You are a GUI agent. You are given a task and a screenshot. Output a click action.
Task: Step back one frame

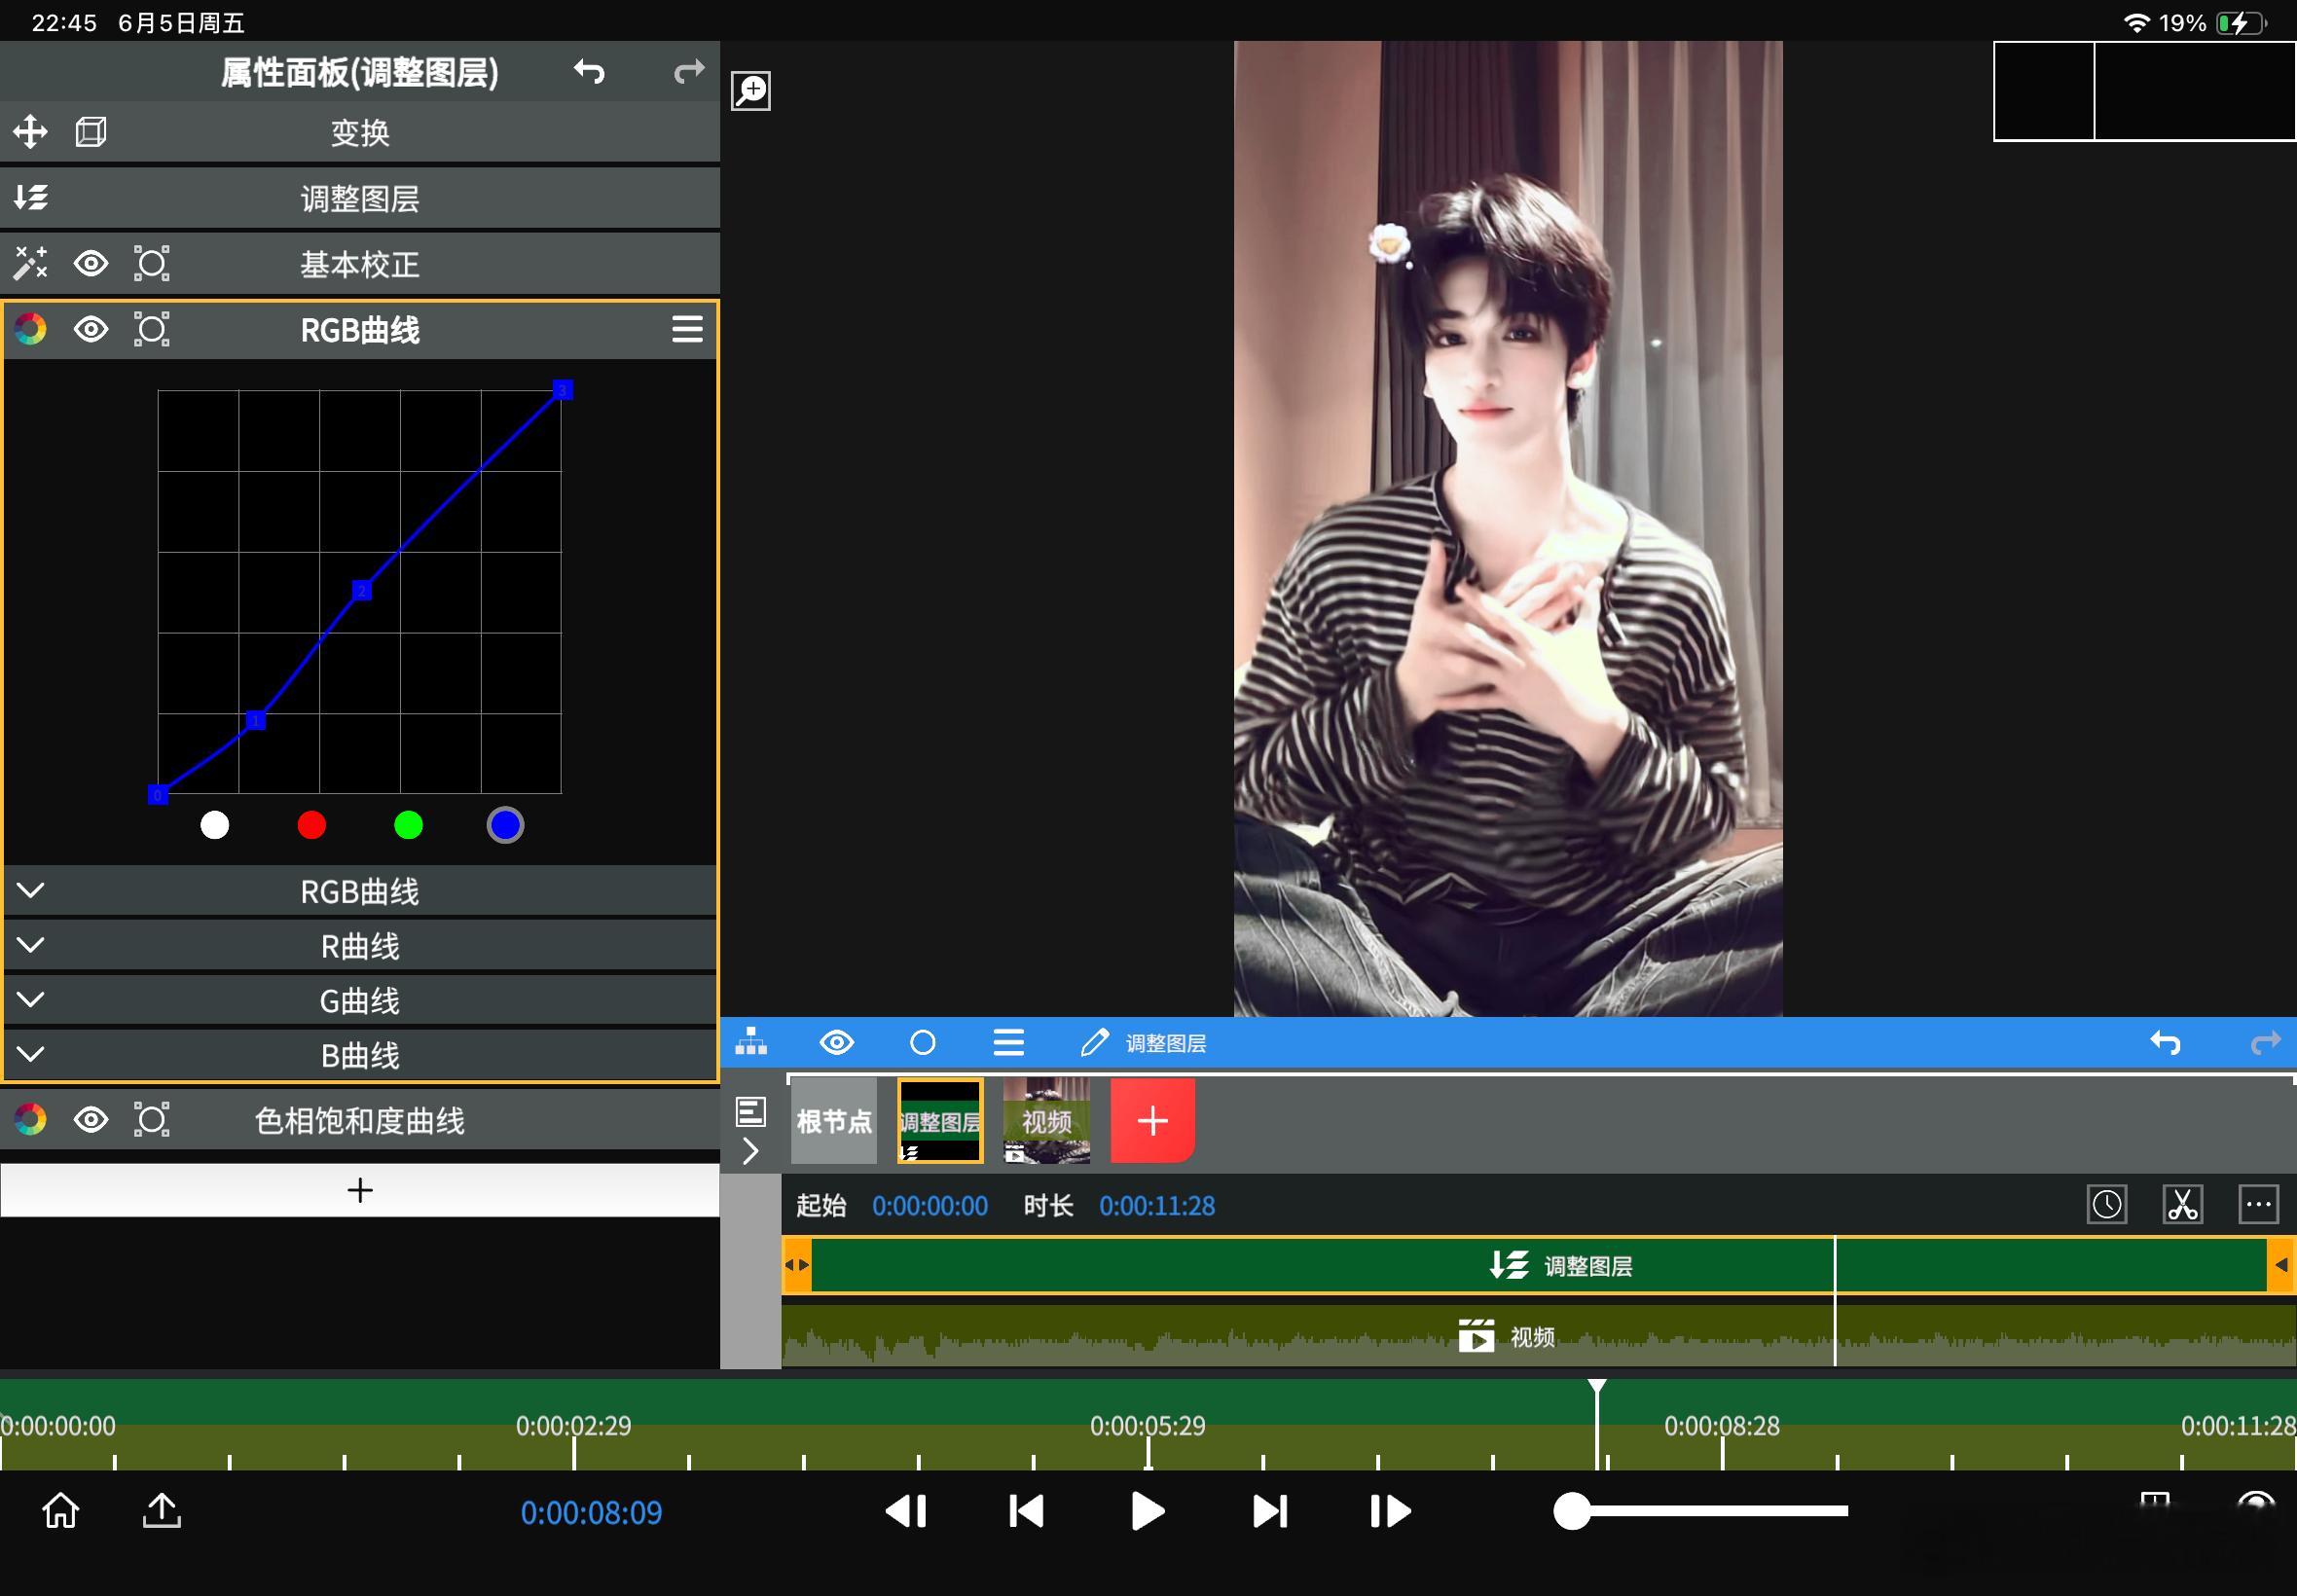tap(907, 1511)
